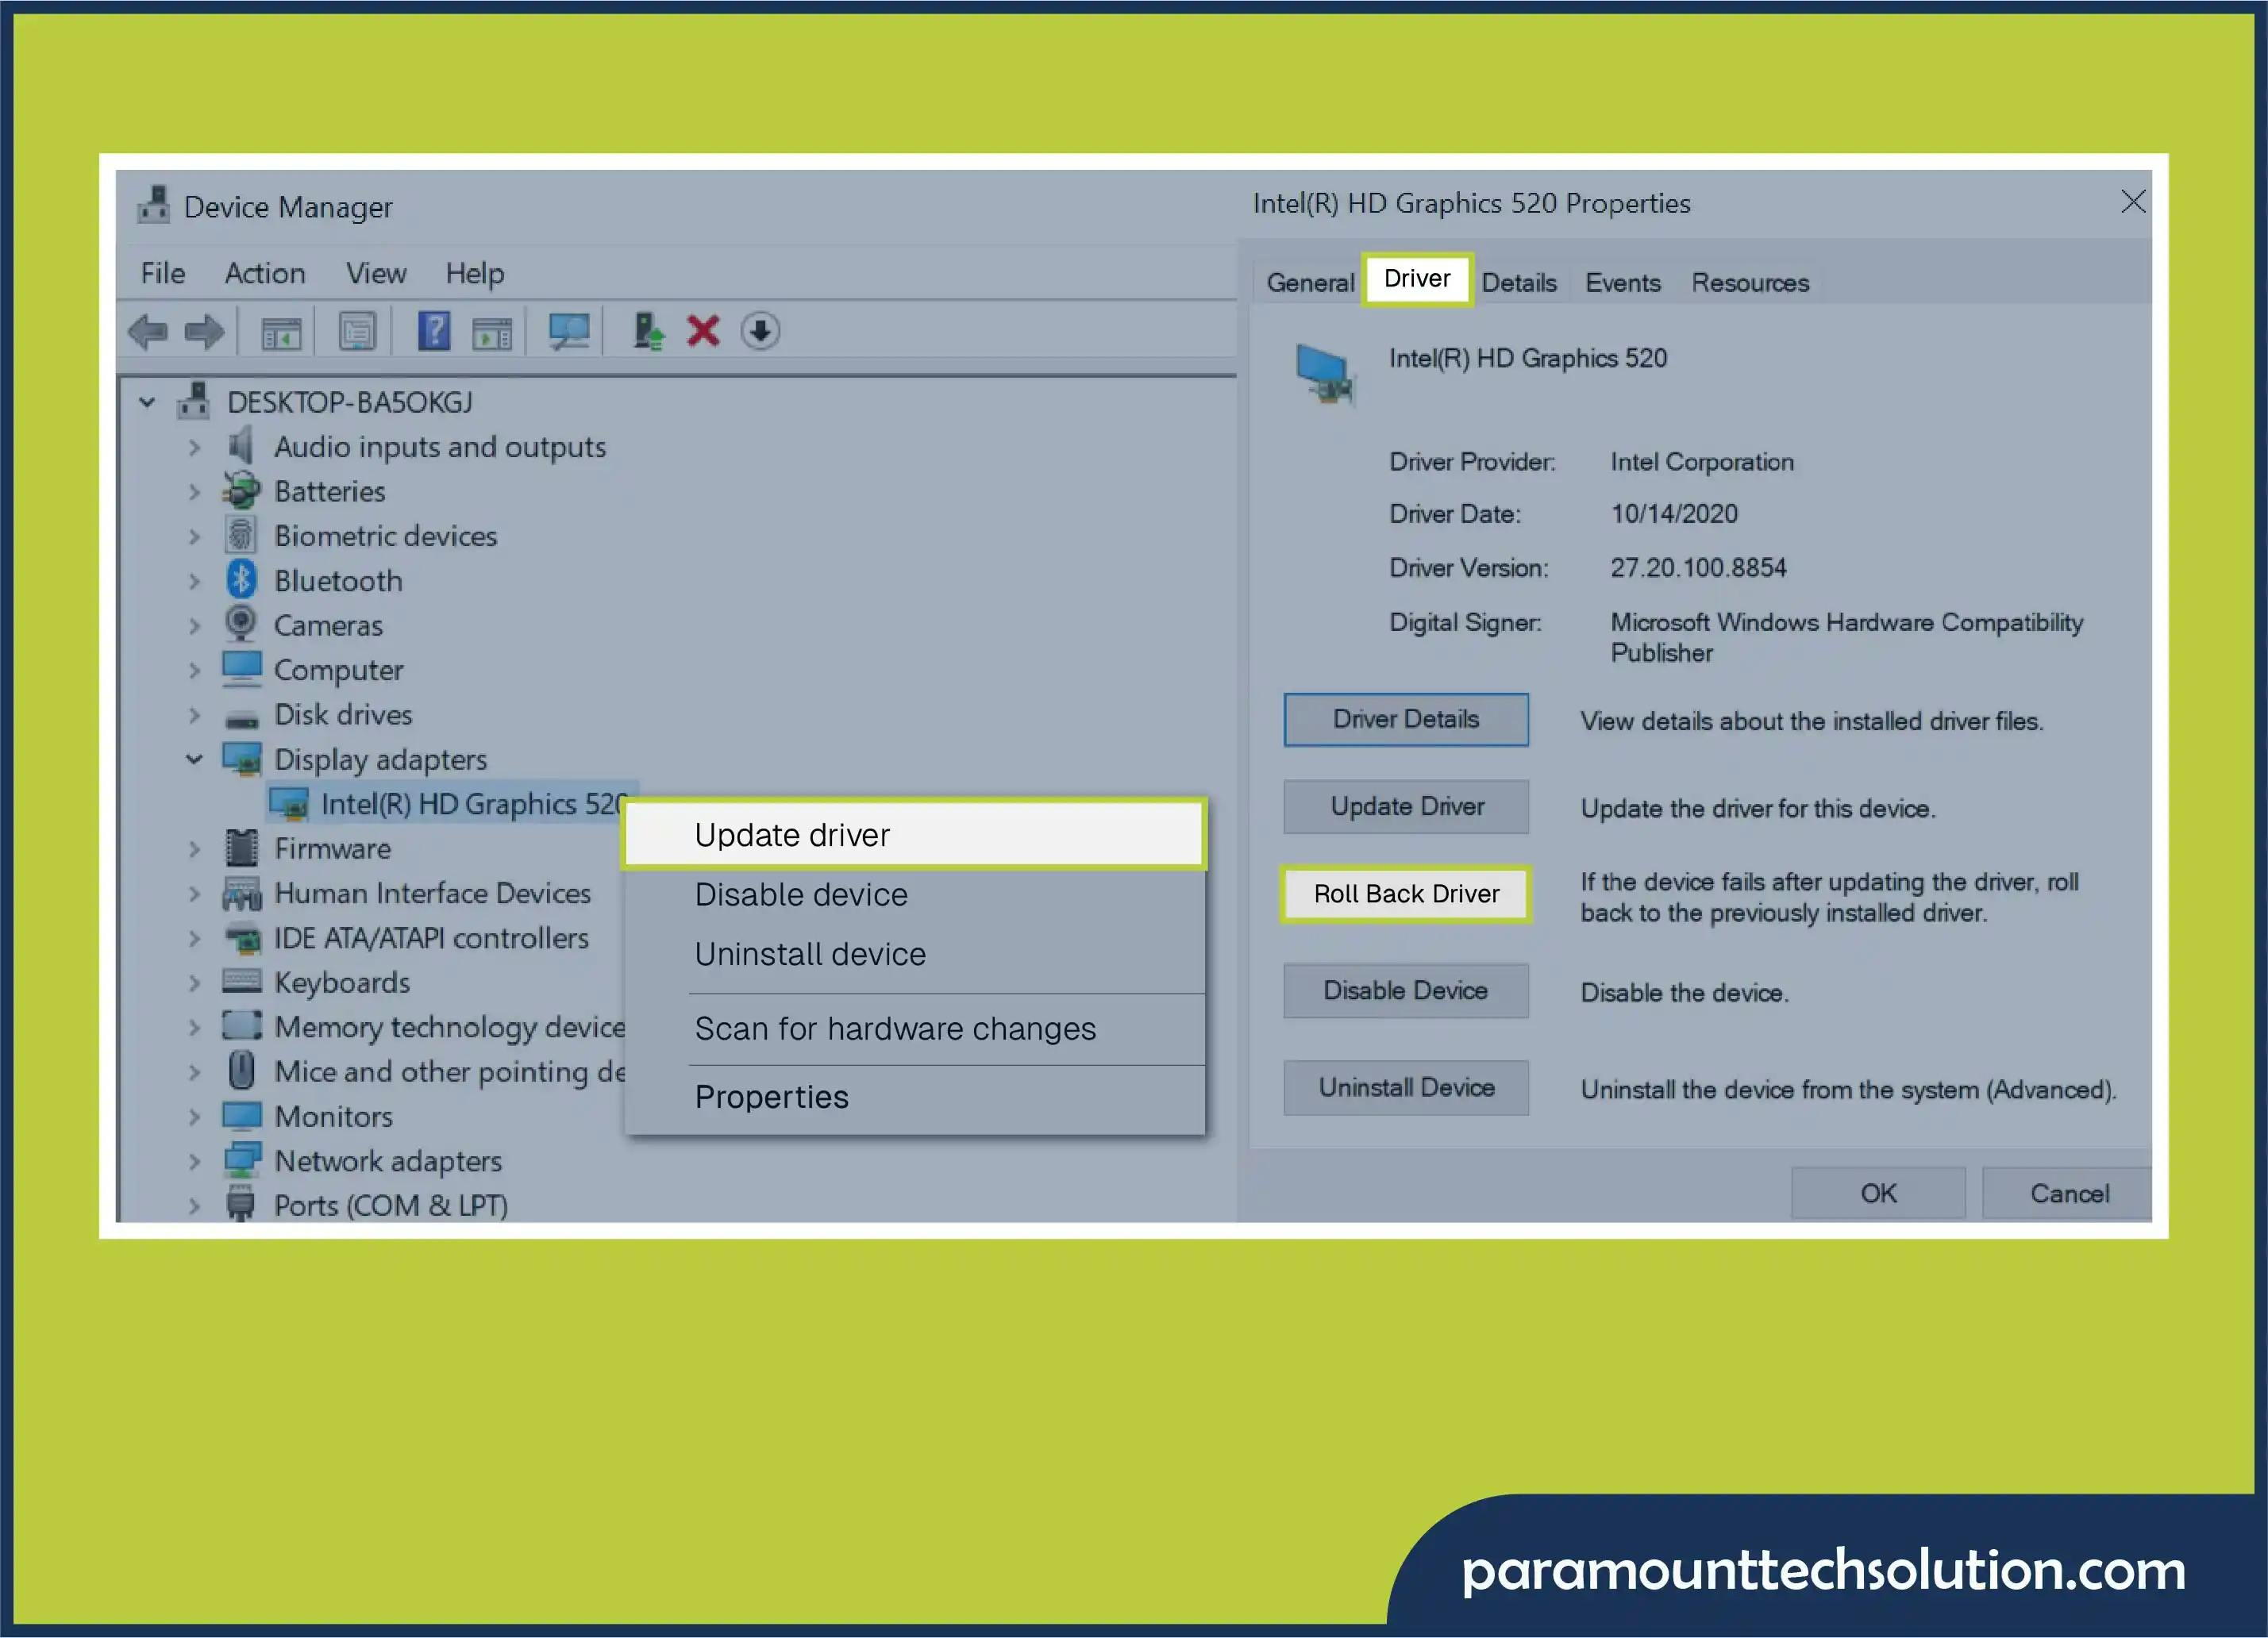Click the Driver Details button
Viewport: 2268px width, 1638px height.
[x=1406, y=719]
